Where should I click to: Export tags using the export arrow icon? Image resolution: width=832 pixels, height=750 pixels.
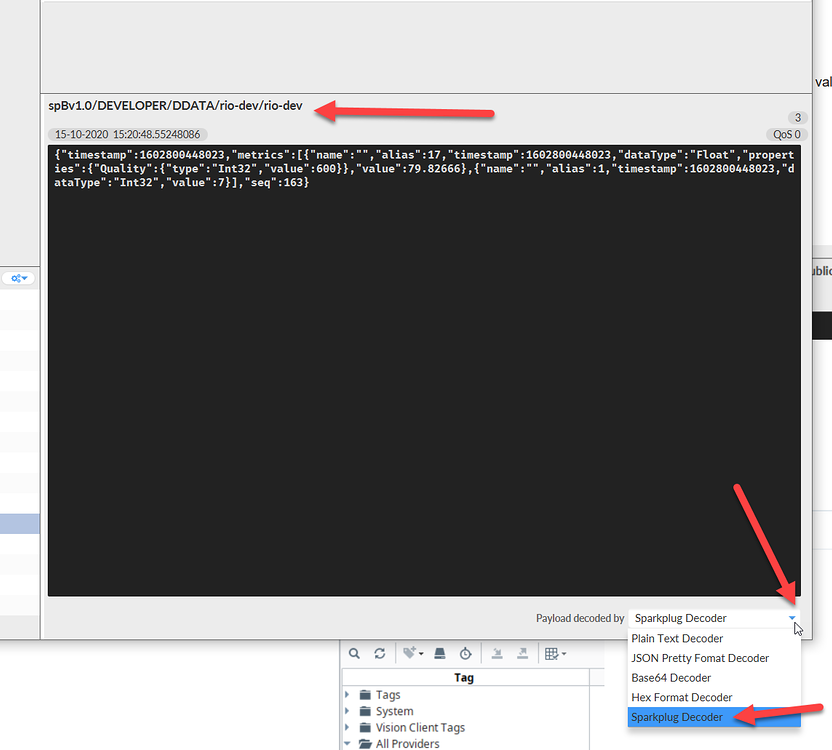point(521,653)
